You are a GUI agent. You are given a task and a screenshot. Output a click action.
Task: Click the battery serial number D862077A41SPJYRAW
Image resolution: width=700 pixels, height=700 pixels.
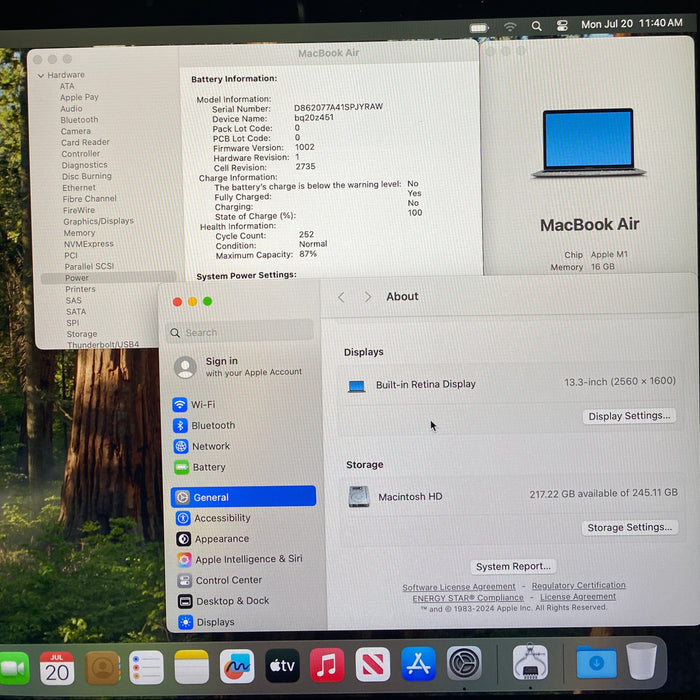338,107
